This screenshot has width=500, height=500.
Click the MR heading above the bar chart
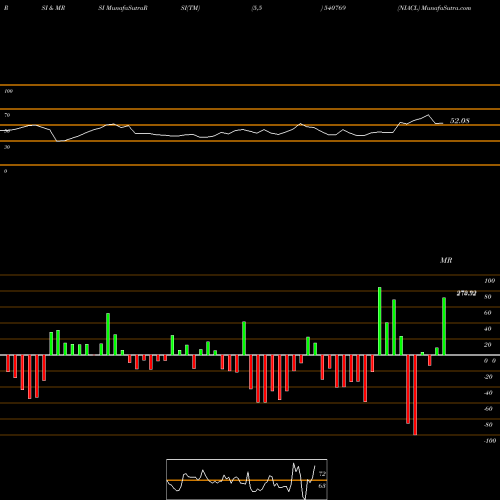446,260
